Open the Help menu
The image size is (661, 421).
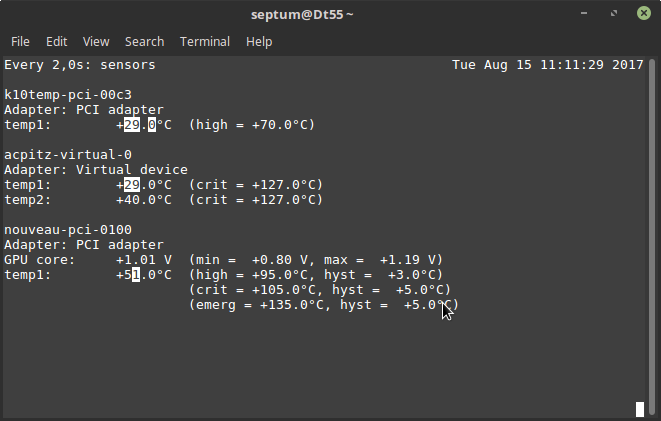[x=259, y=42]
